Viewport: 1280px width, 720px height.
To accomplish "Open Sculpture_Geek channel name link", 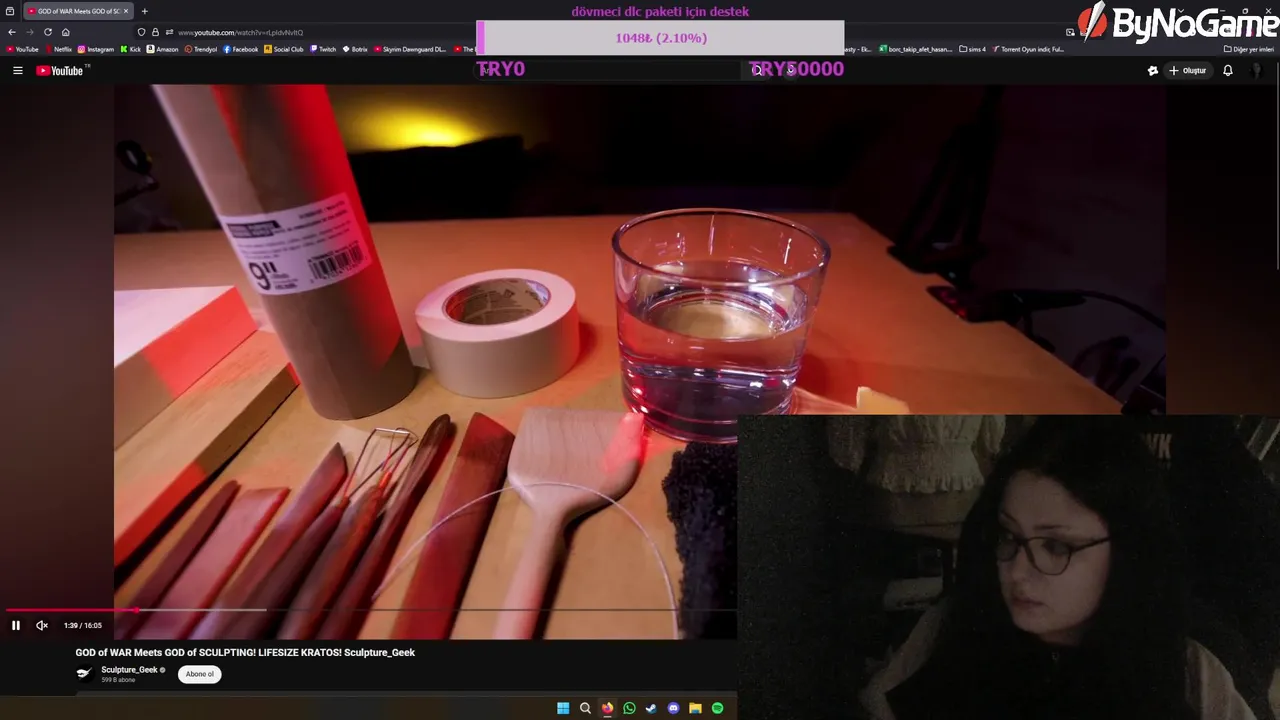I will (x=129, y=669).
